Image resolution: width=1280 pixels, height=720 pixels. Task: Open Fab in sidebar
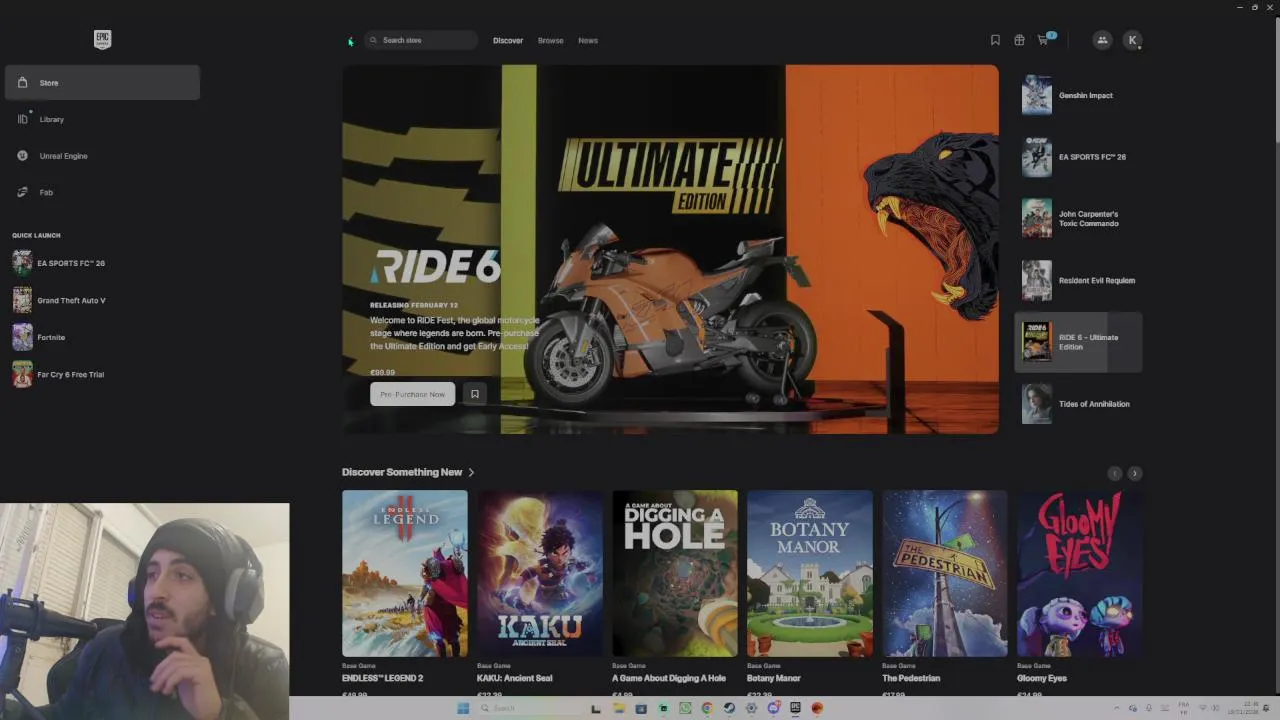coord(102,192)
